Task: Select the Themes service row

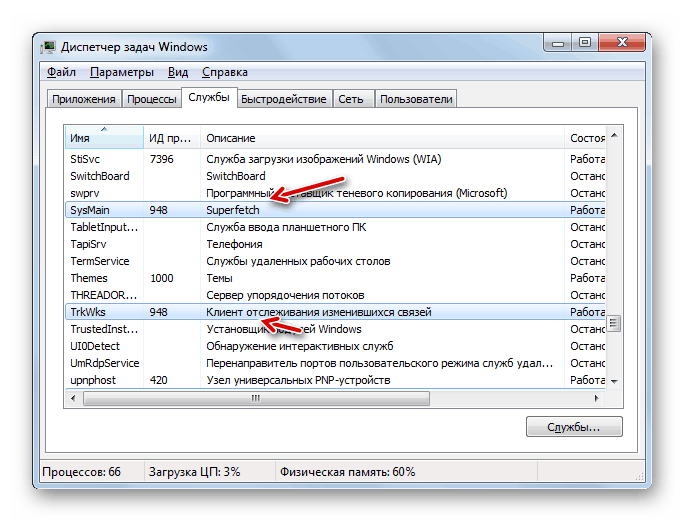Action: (335, 278)
